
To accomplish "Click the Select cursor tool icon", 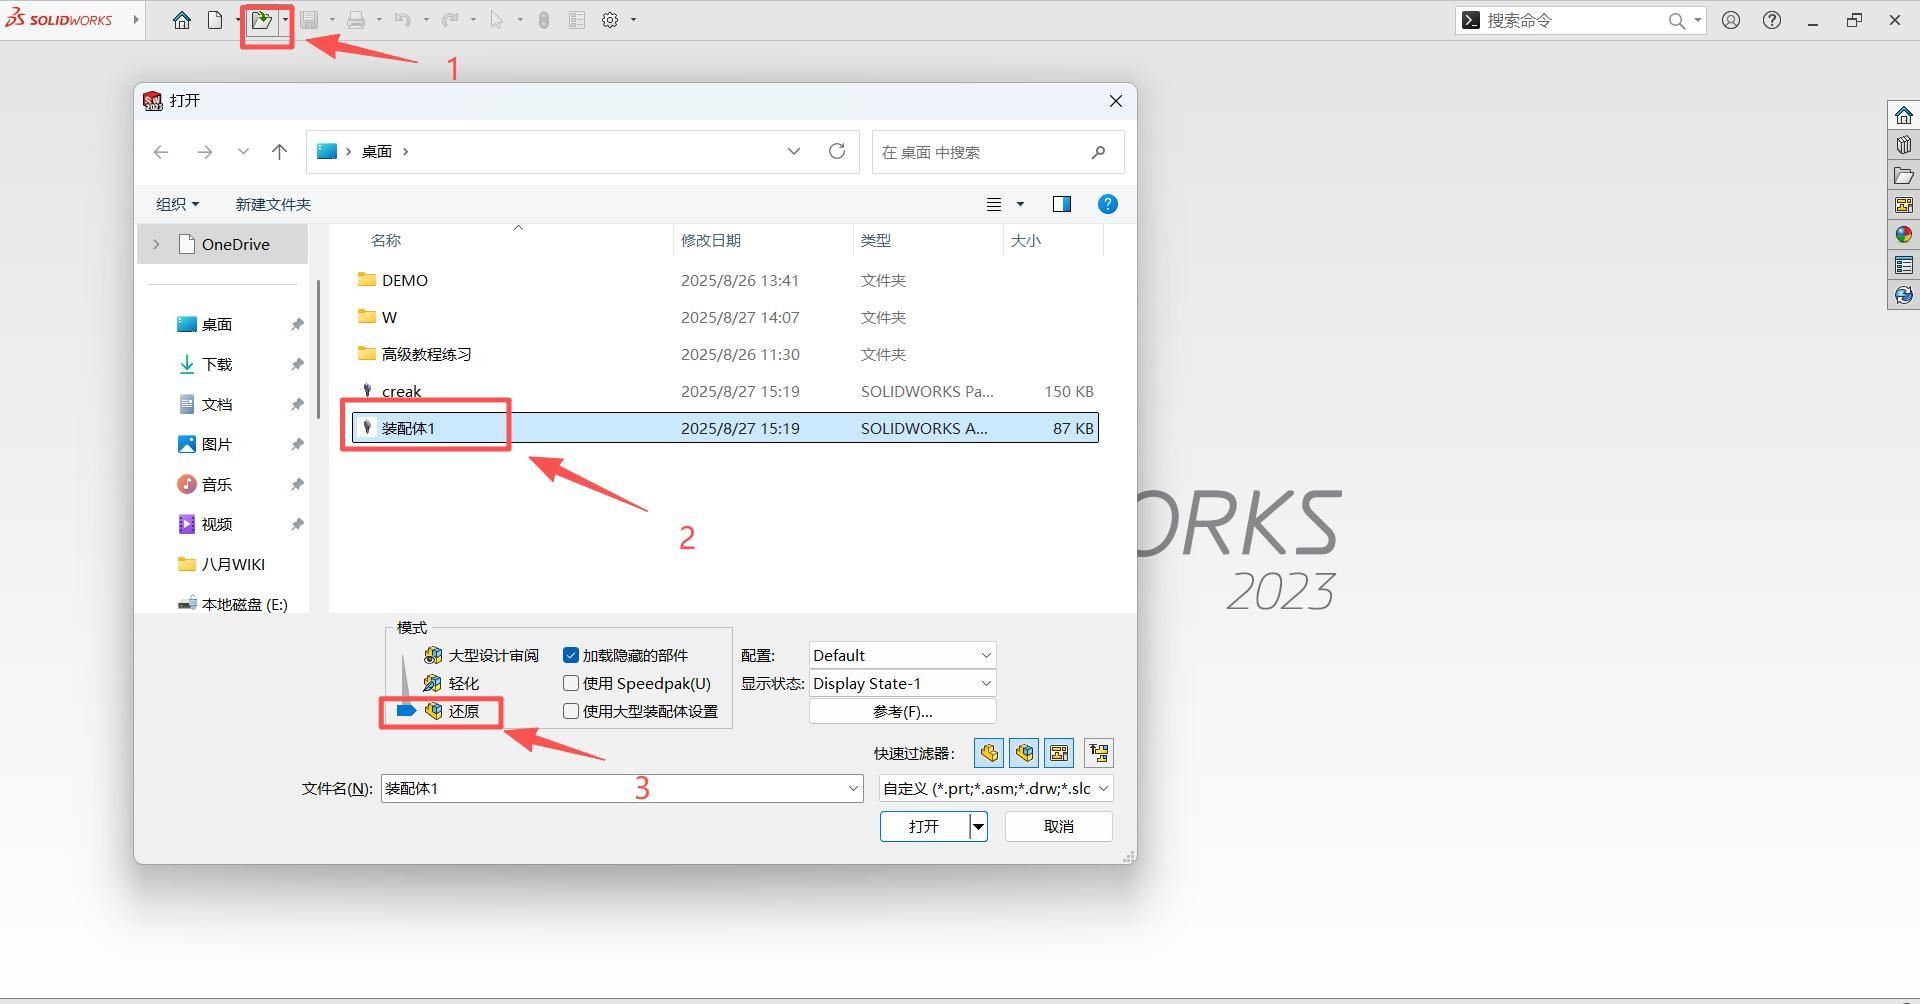I will 497,20.
